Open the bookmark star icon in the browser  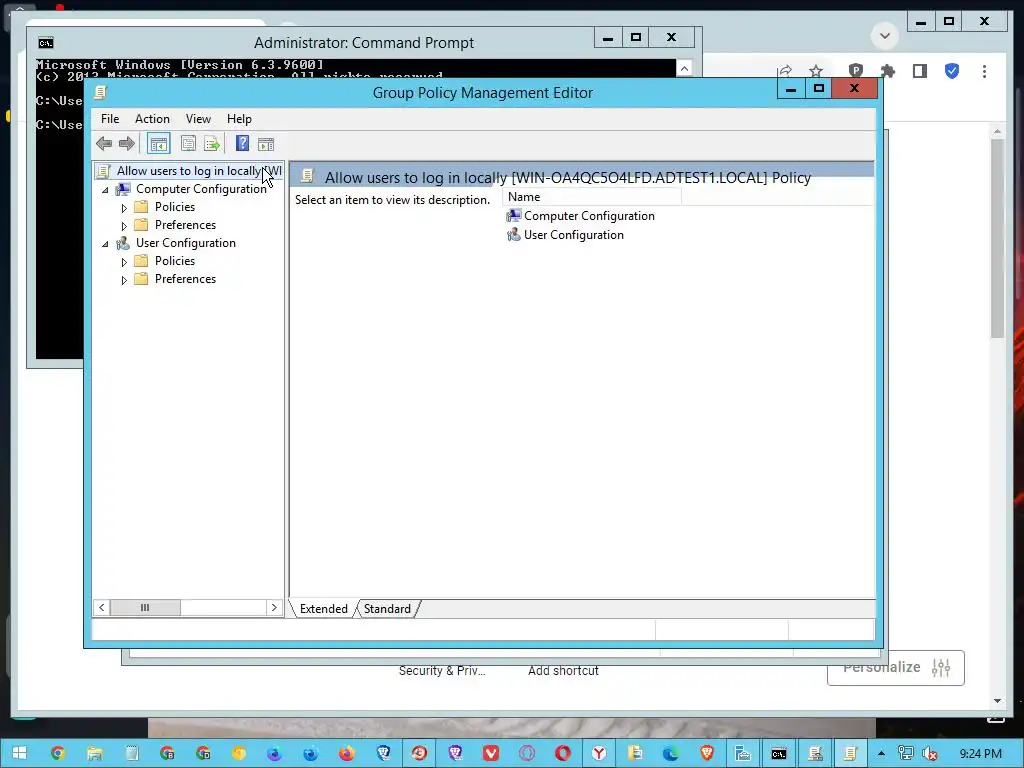816,71
